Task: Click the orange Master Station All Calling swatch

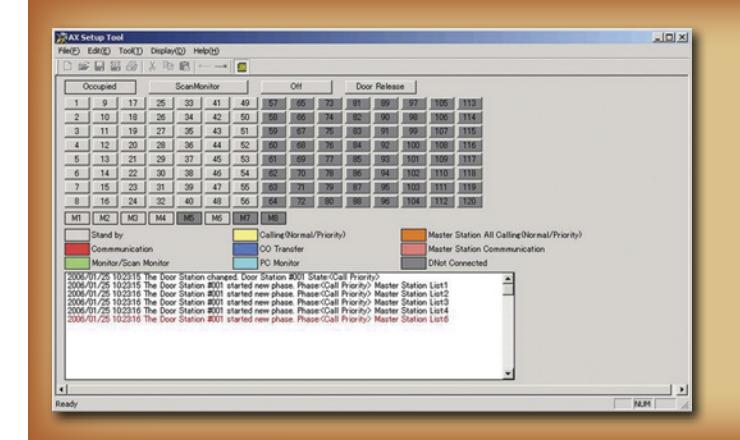Action: [x=413, y=235]
